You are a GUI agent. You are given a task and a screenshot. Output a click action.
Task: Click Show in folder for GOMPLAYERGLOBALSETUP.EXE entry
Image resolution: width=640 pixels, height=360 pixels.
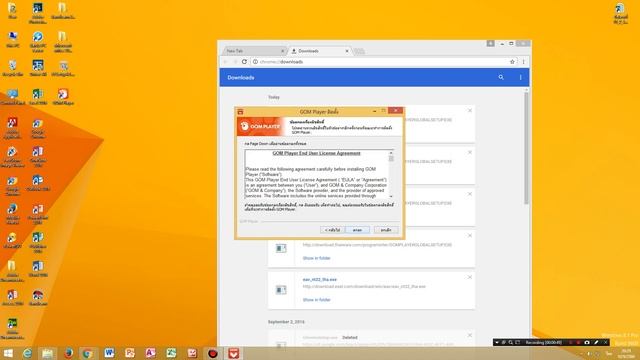[x=316, y=258]
